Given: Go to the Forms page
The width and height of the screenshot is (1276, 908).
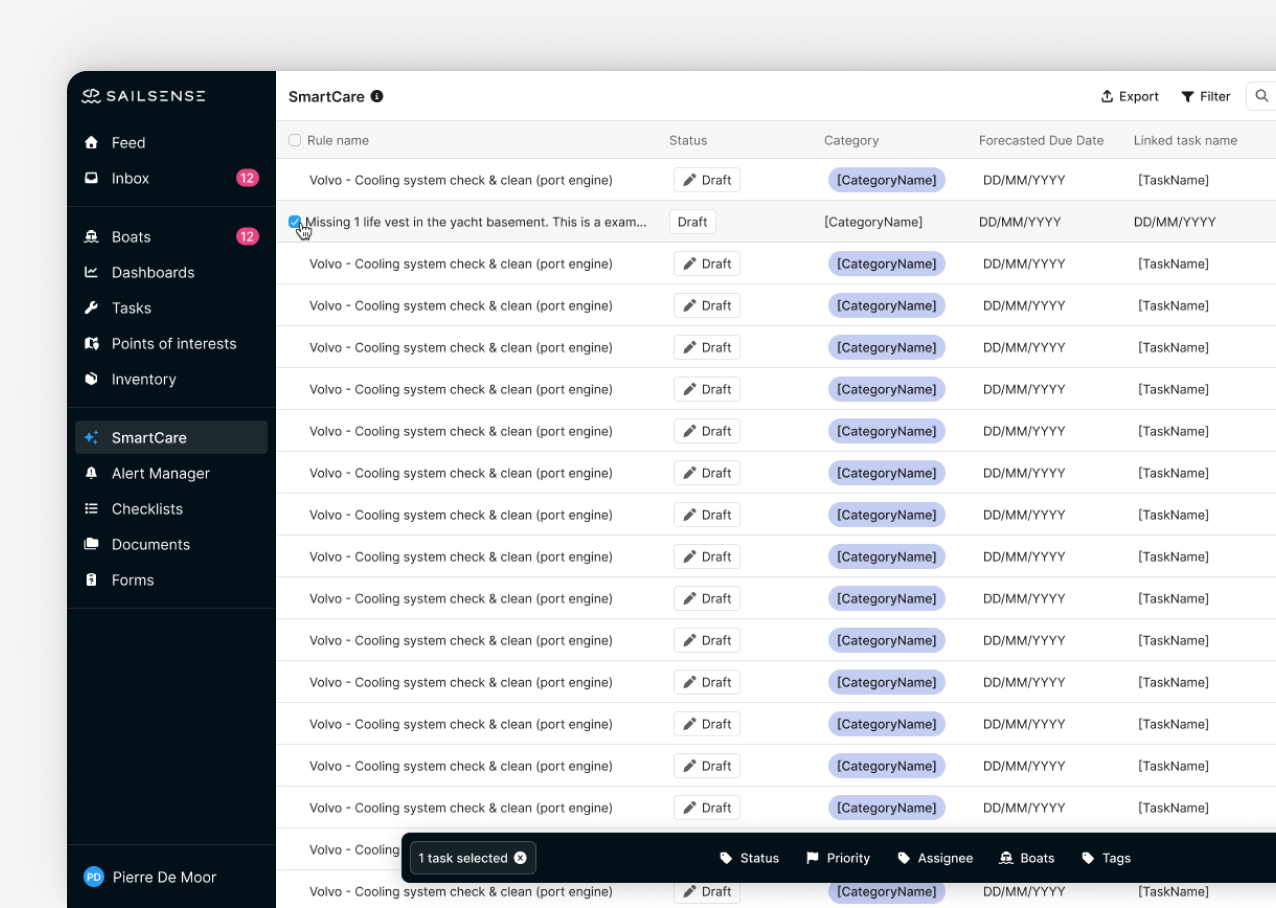Looking at the screenshot, I should pos(132,580).
